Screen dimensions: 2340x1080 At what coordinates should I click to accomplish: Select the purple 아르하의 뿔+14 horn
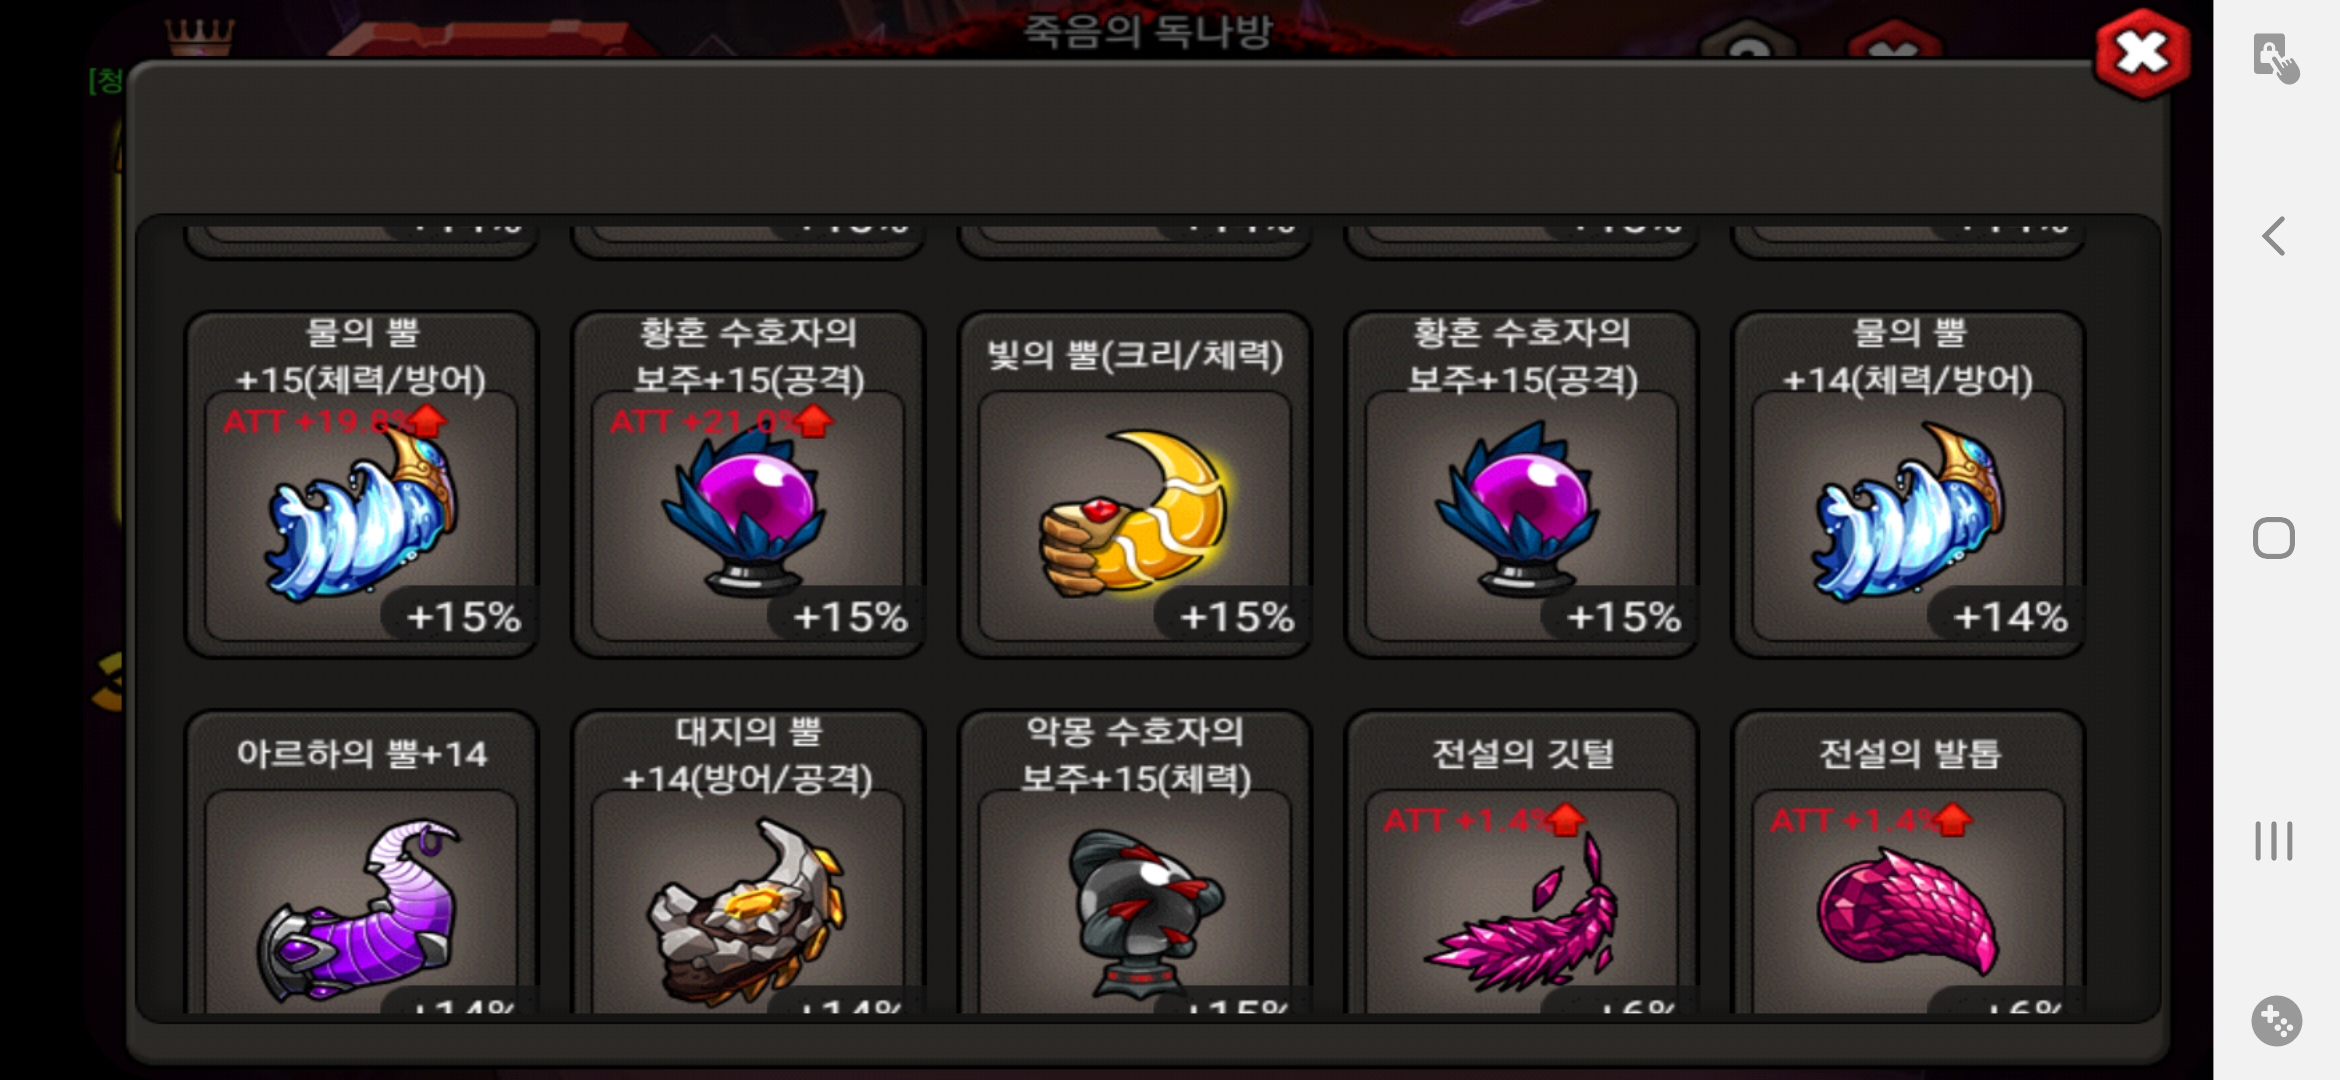(x=361, y=862)
